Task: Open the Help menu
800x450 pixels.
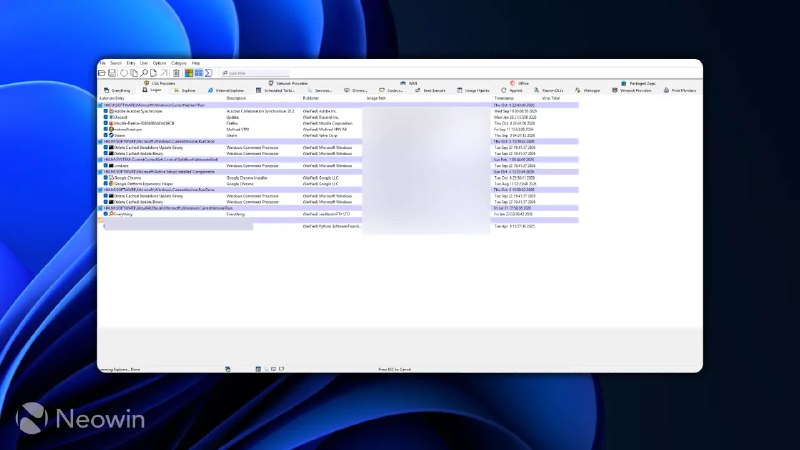Action: (x=196, y=63)
